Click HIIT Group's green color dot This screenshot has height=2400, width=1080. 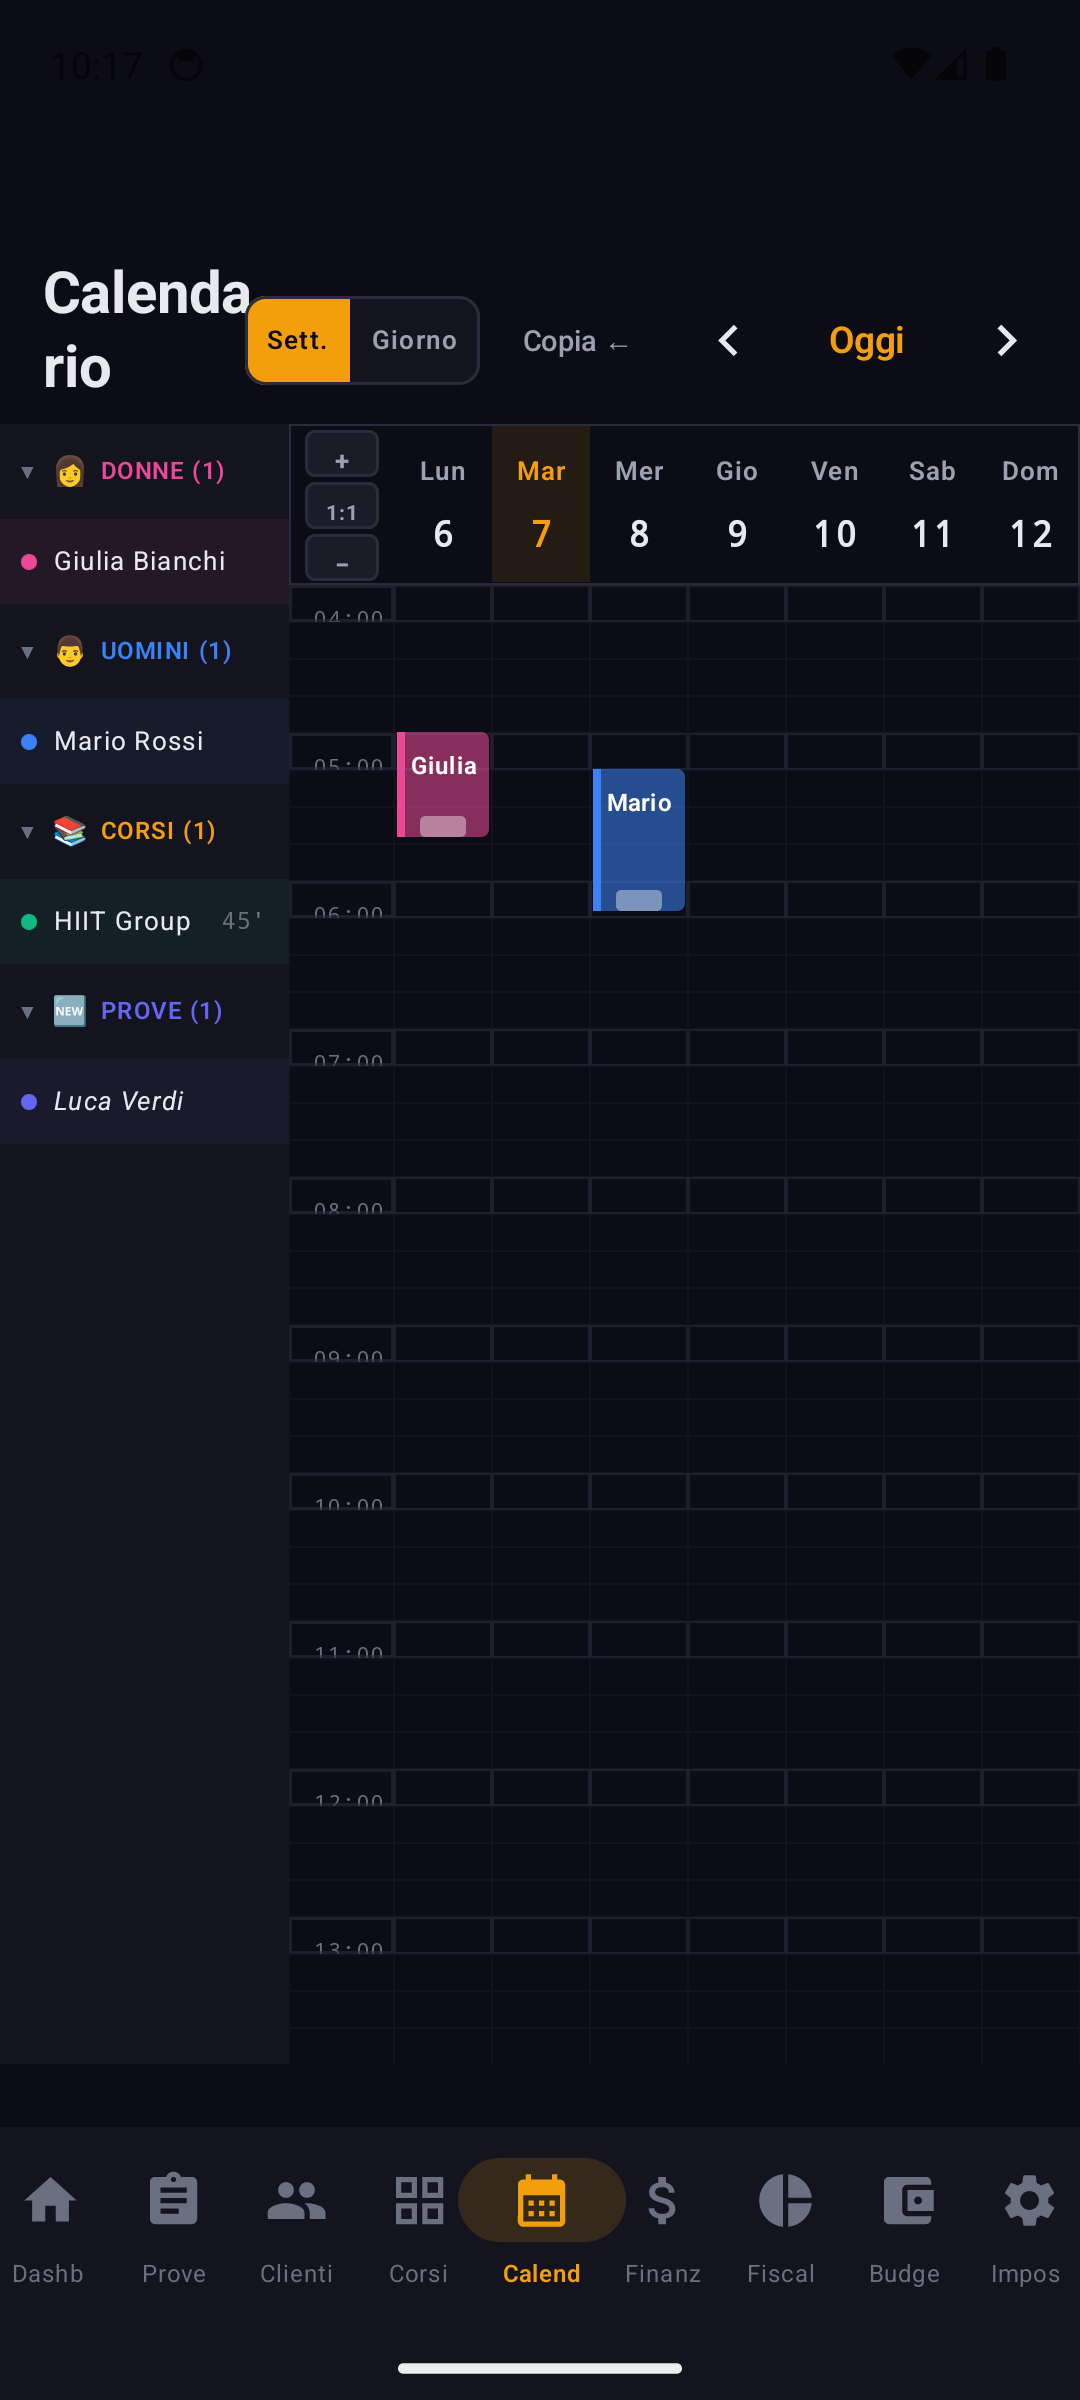(29, 922)
